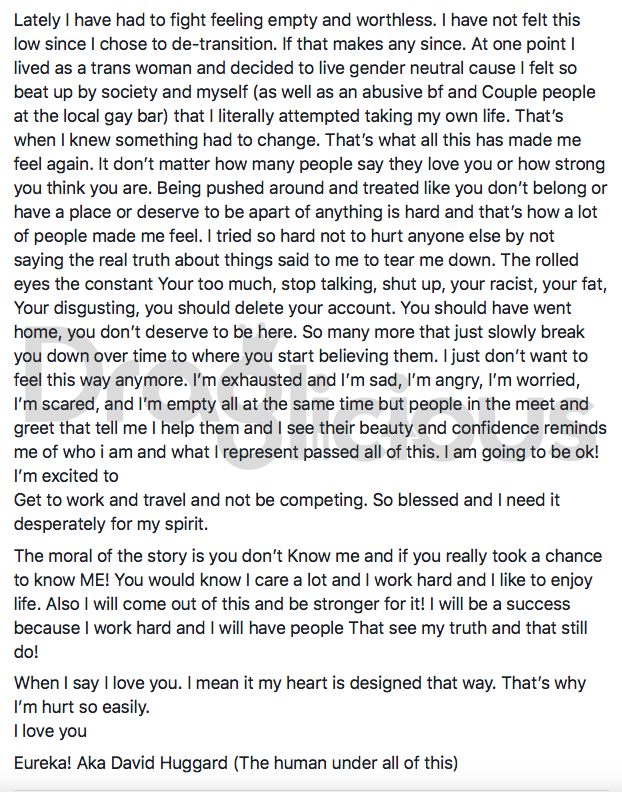Image resolution: width=622 pixels, height=792 pixels.
Task: Click the phrase 'I am going to be ok!'
Action: click(x=521, y=452)
